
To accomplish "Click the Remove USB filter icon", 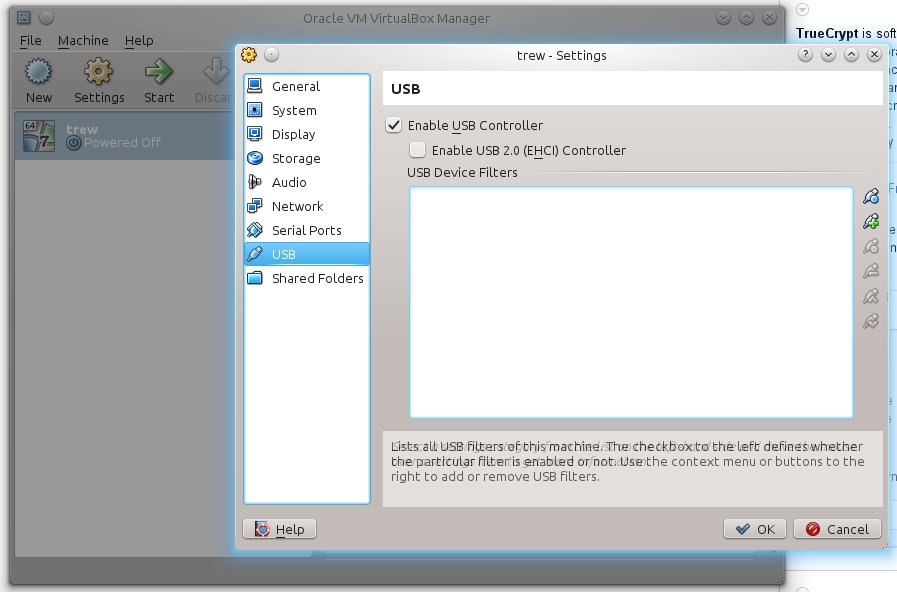I will click(x=871, y=271).
